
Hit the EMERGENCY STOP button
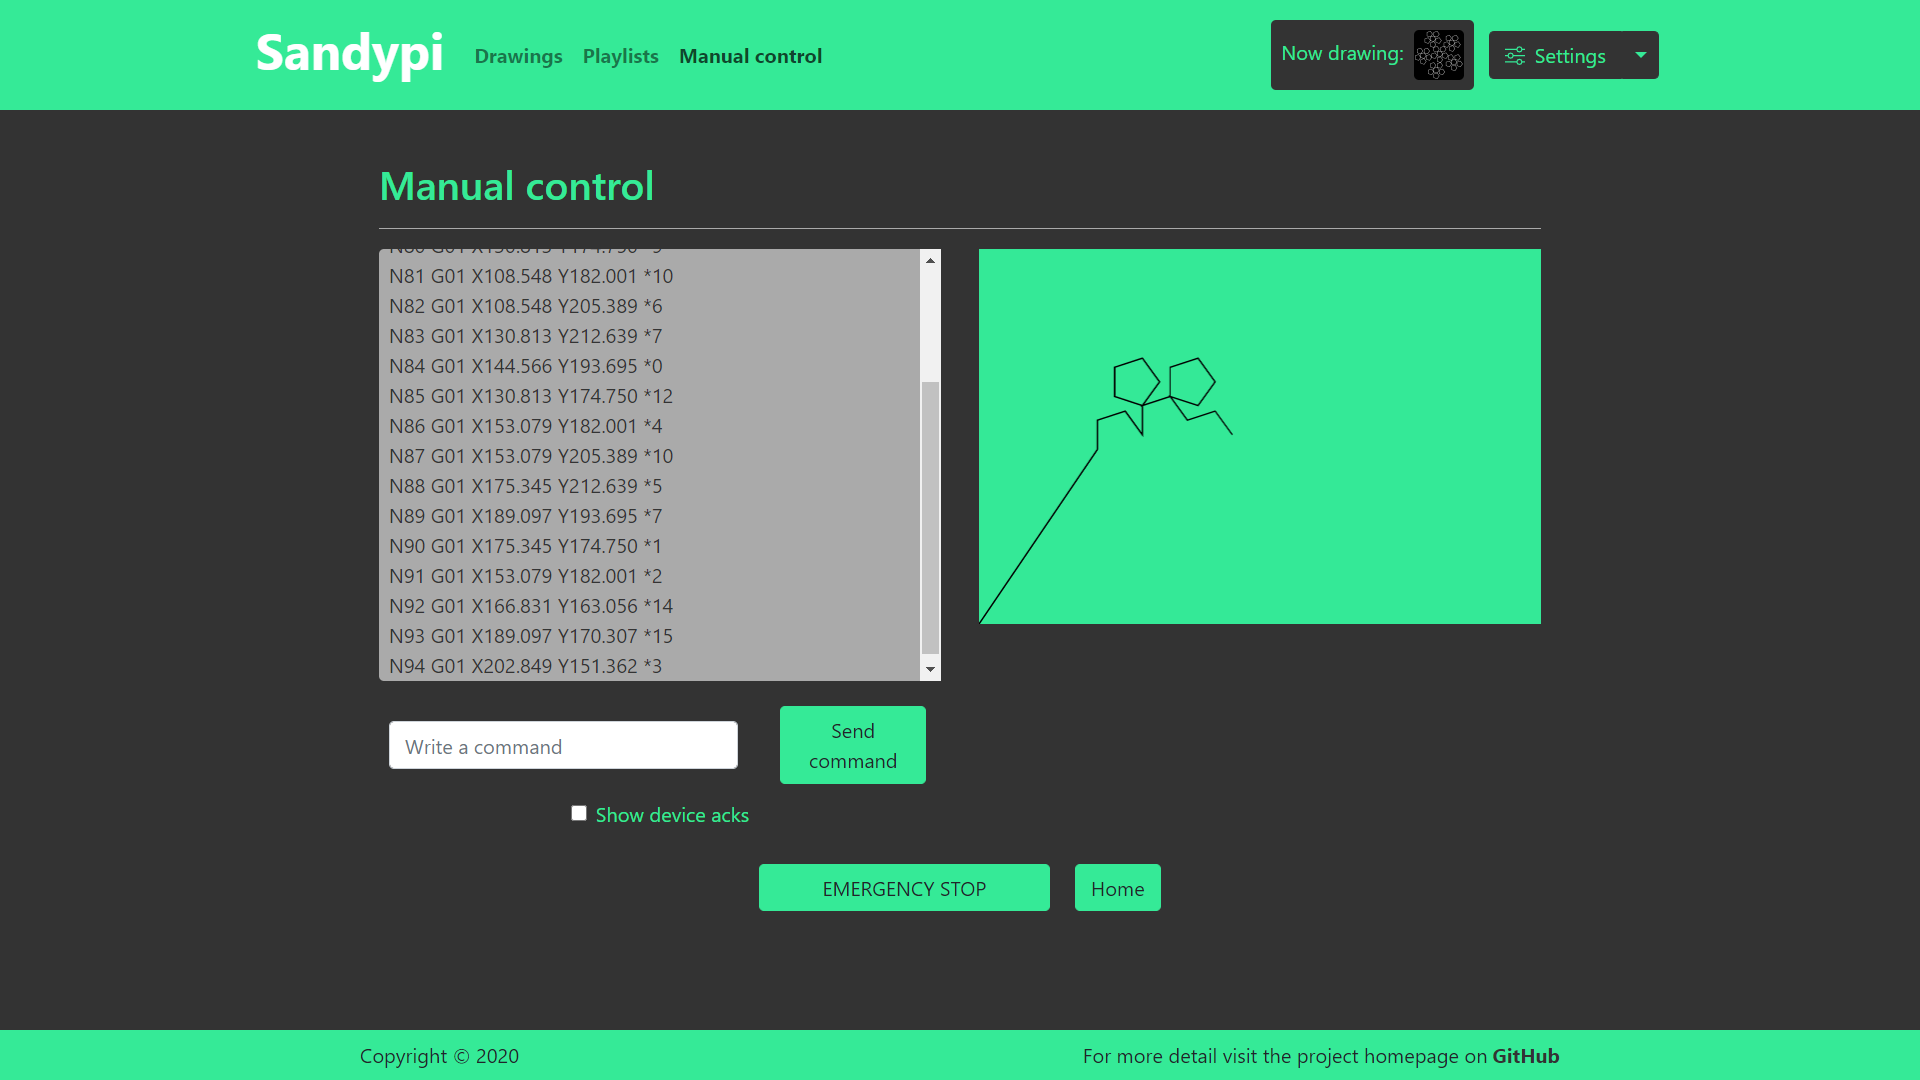(904, 888)
